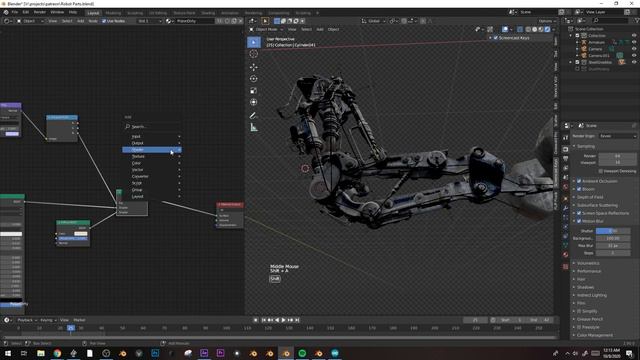The height and width of the screenshot is (360, 640).
Task: Select the Move tool in viewport
Action: point(253,67)
